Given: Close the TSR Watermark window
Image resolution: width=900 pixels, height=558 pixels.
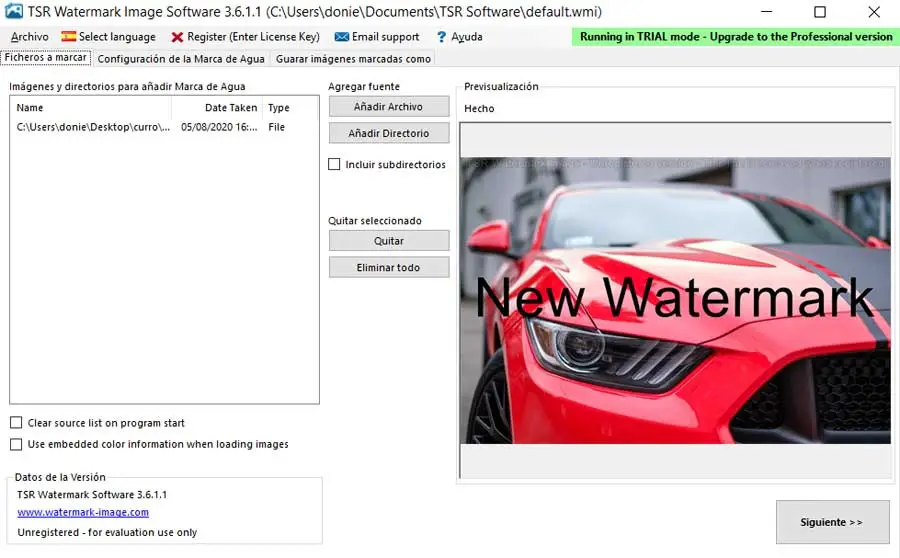Looking at the screenshot, I should coord(874,11).
